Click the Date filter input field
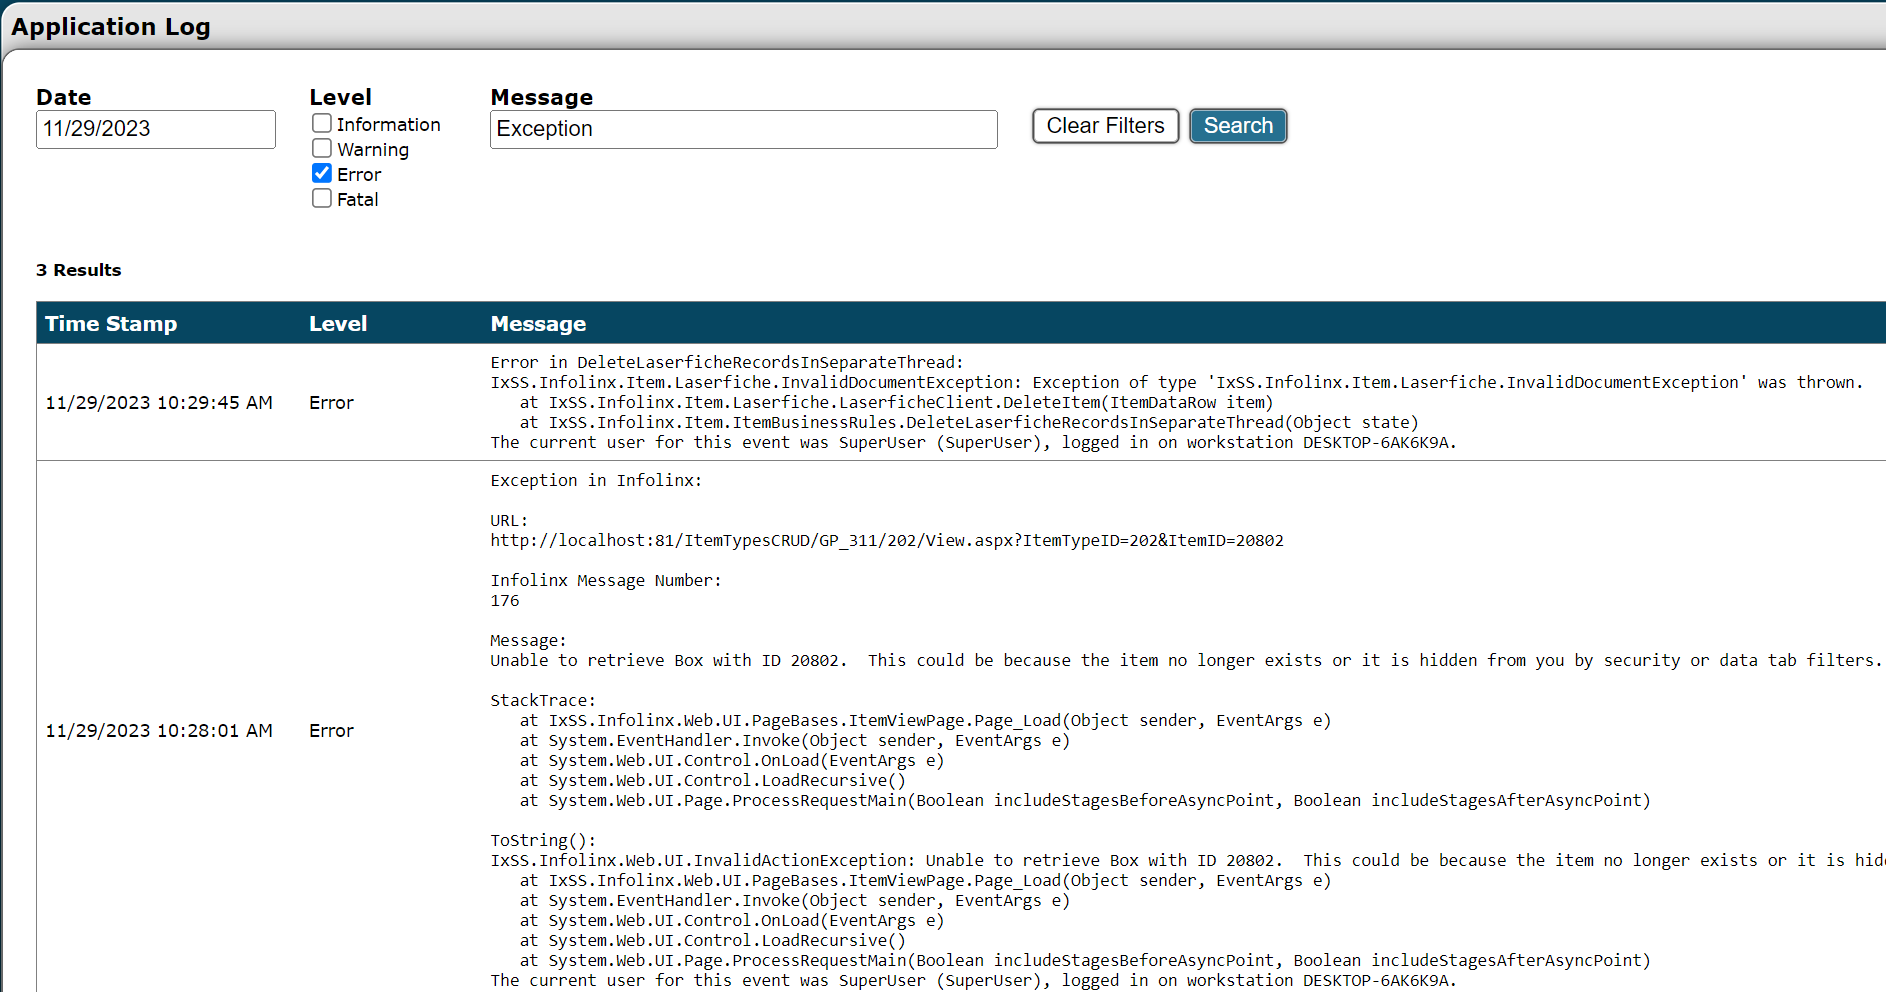This screenshot has width=1886, height=992. [155, 129]
